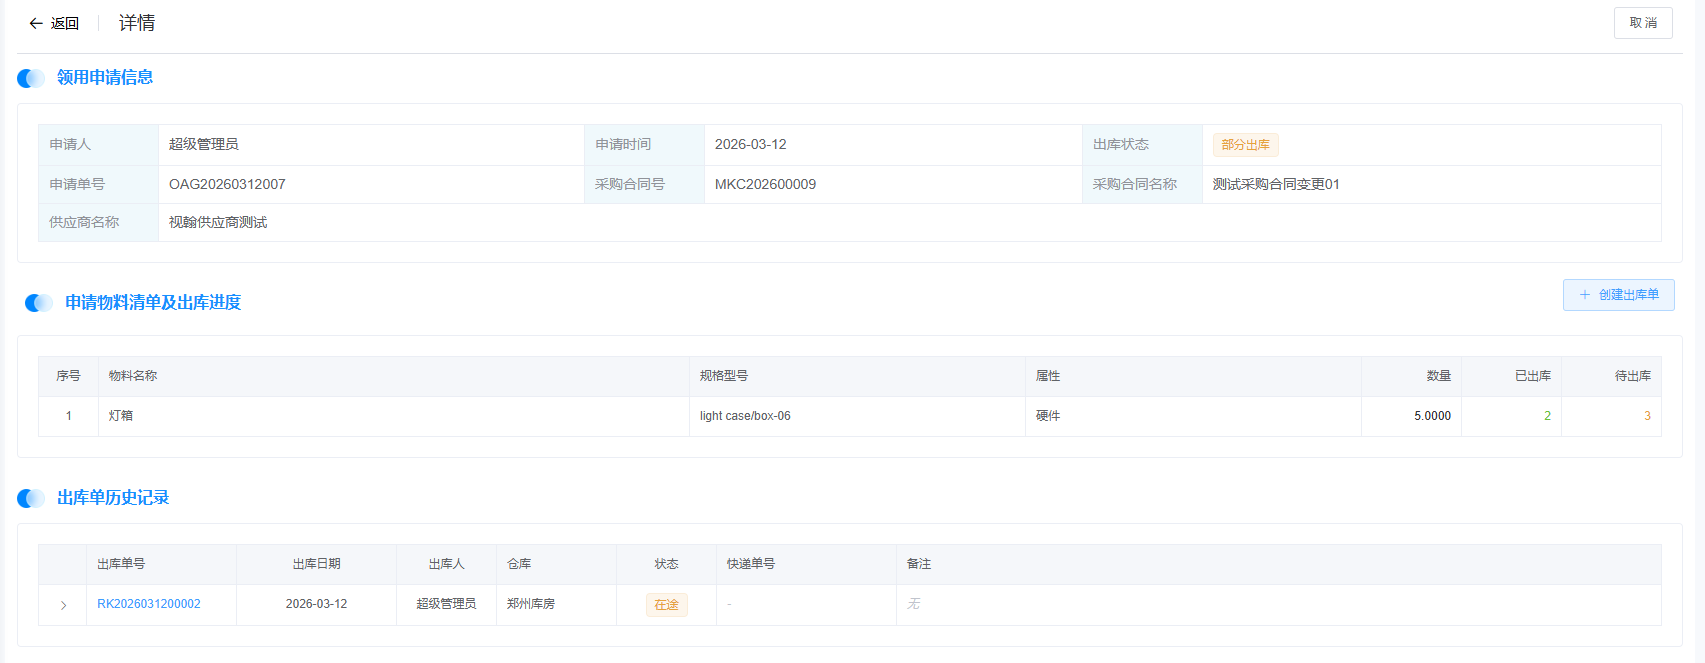Image resolution: width=1705 pixels, height=663 pixels.
Task: Click the 出库单号 column header
Action: (x=121, y=564)
